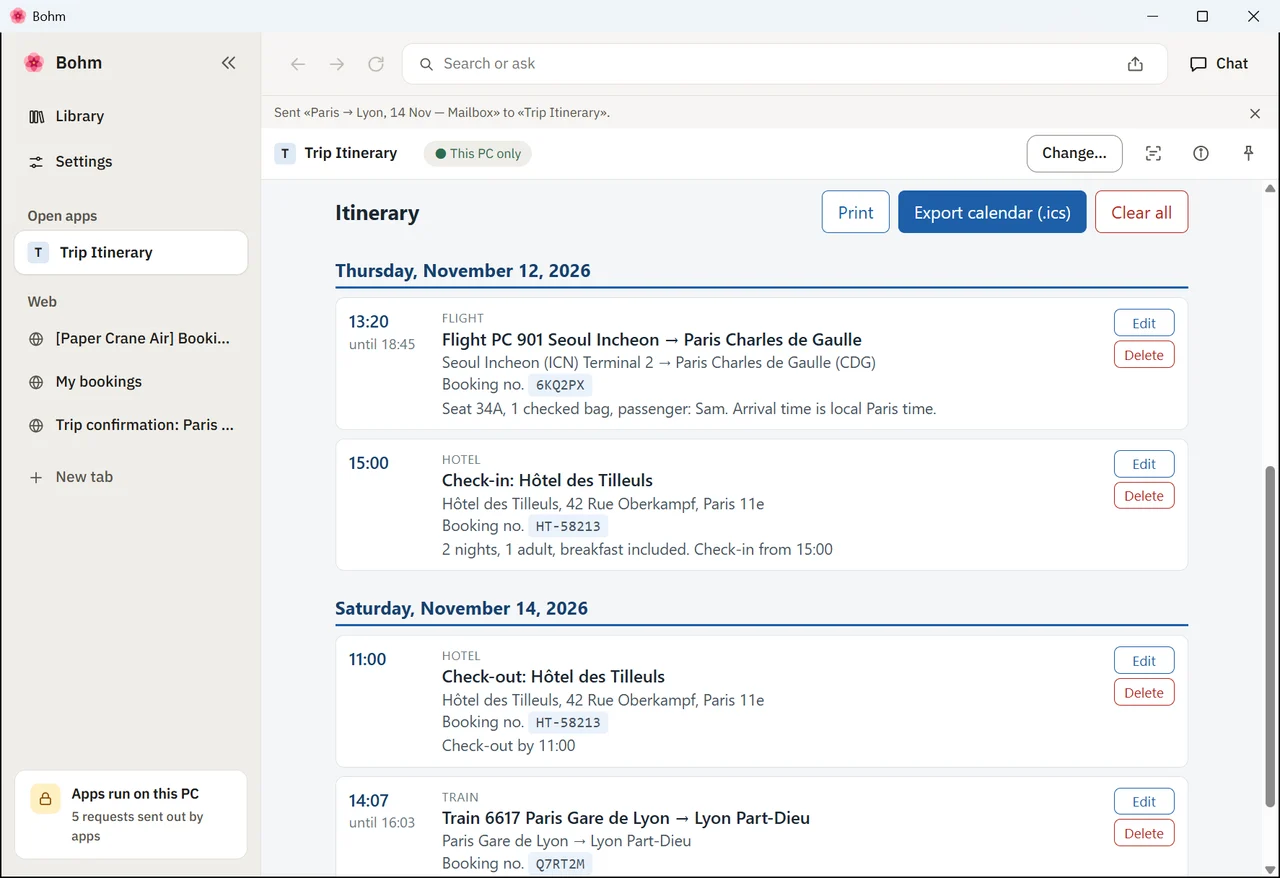This screenshot has width=1280, height=878.
Task: Select the Trip Itinerary open app
Action: (131, 252)
